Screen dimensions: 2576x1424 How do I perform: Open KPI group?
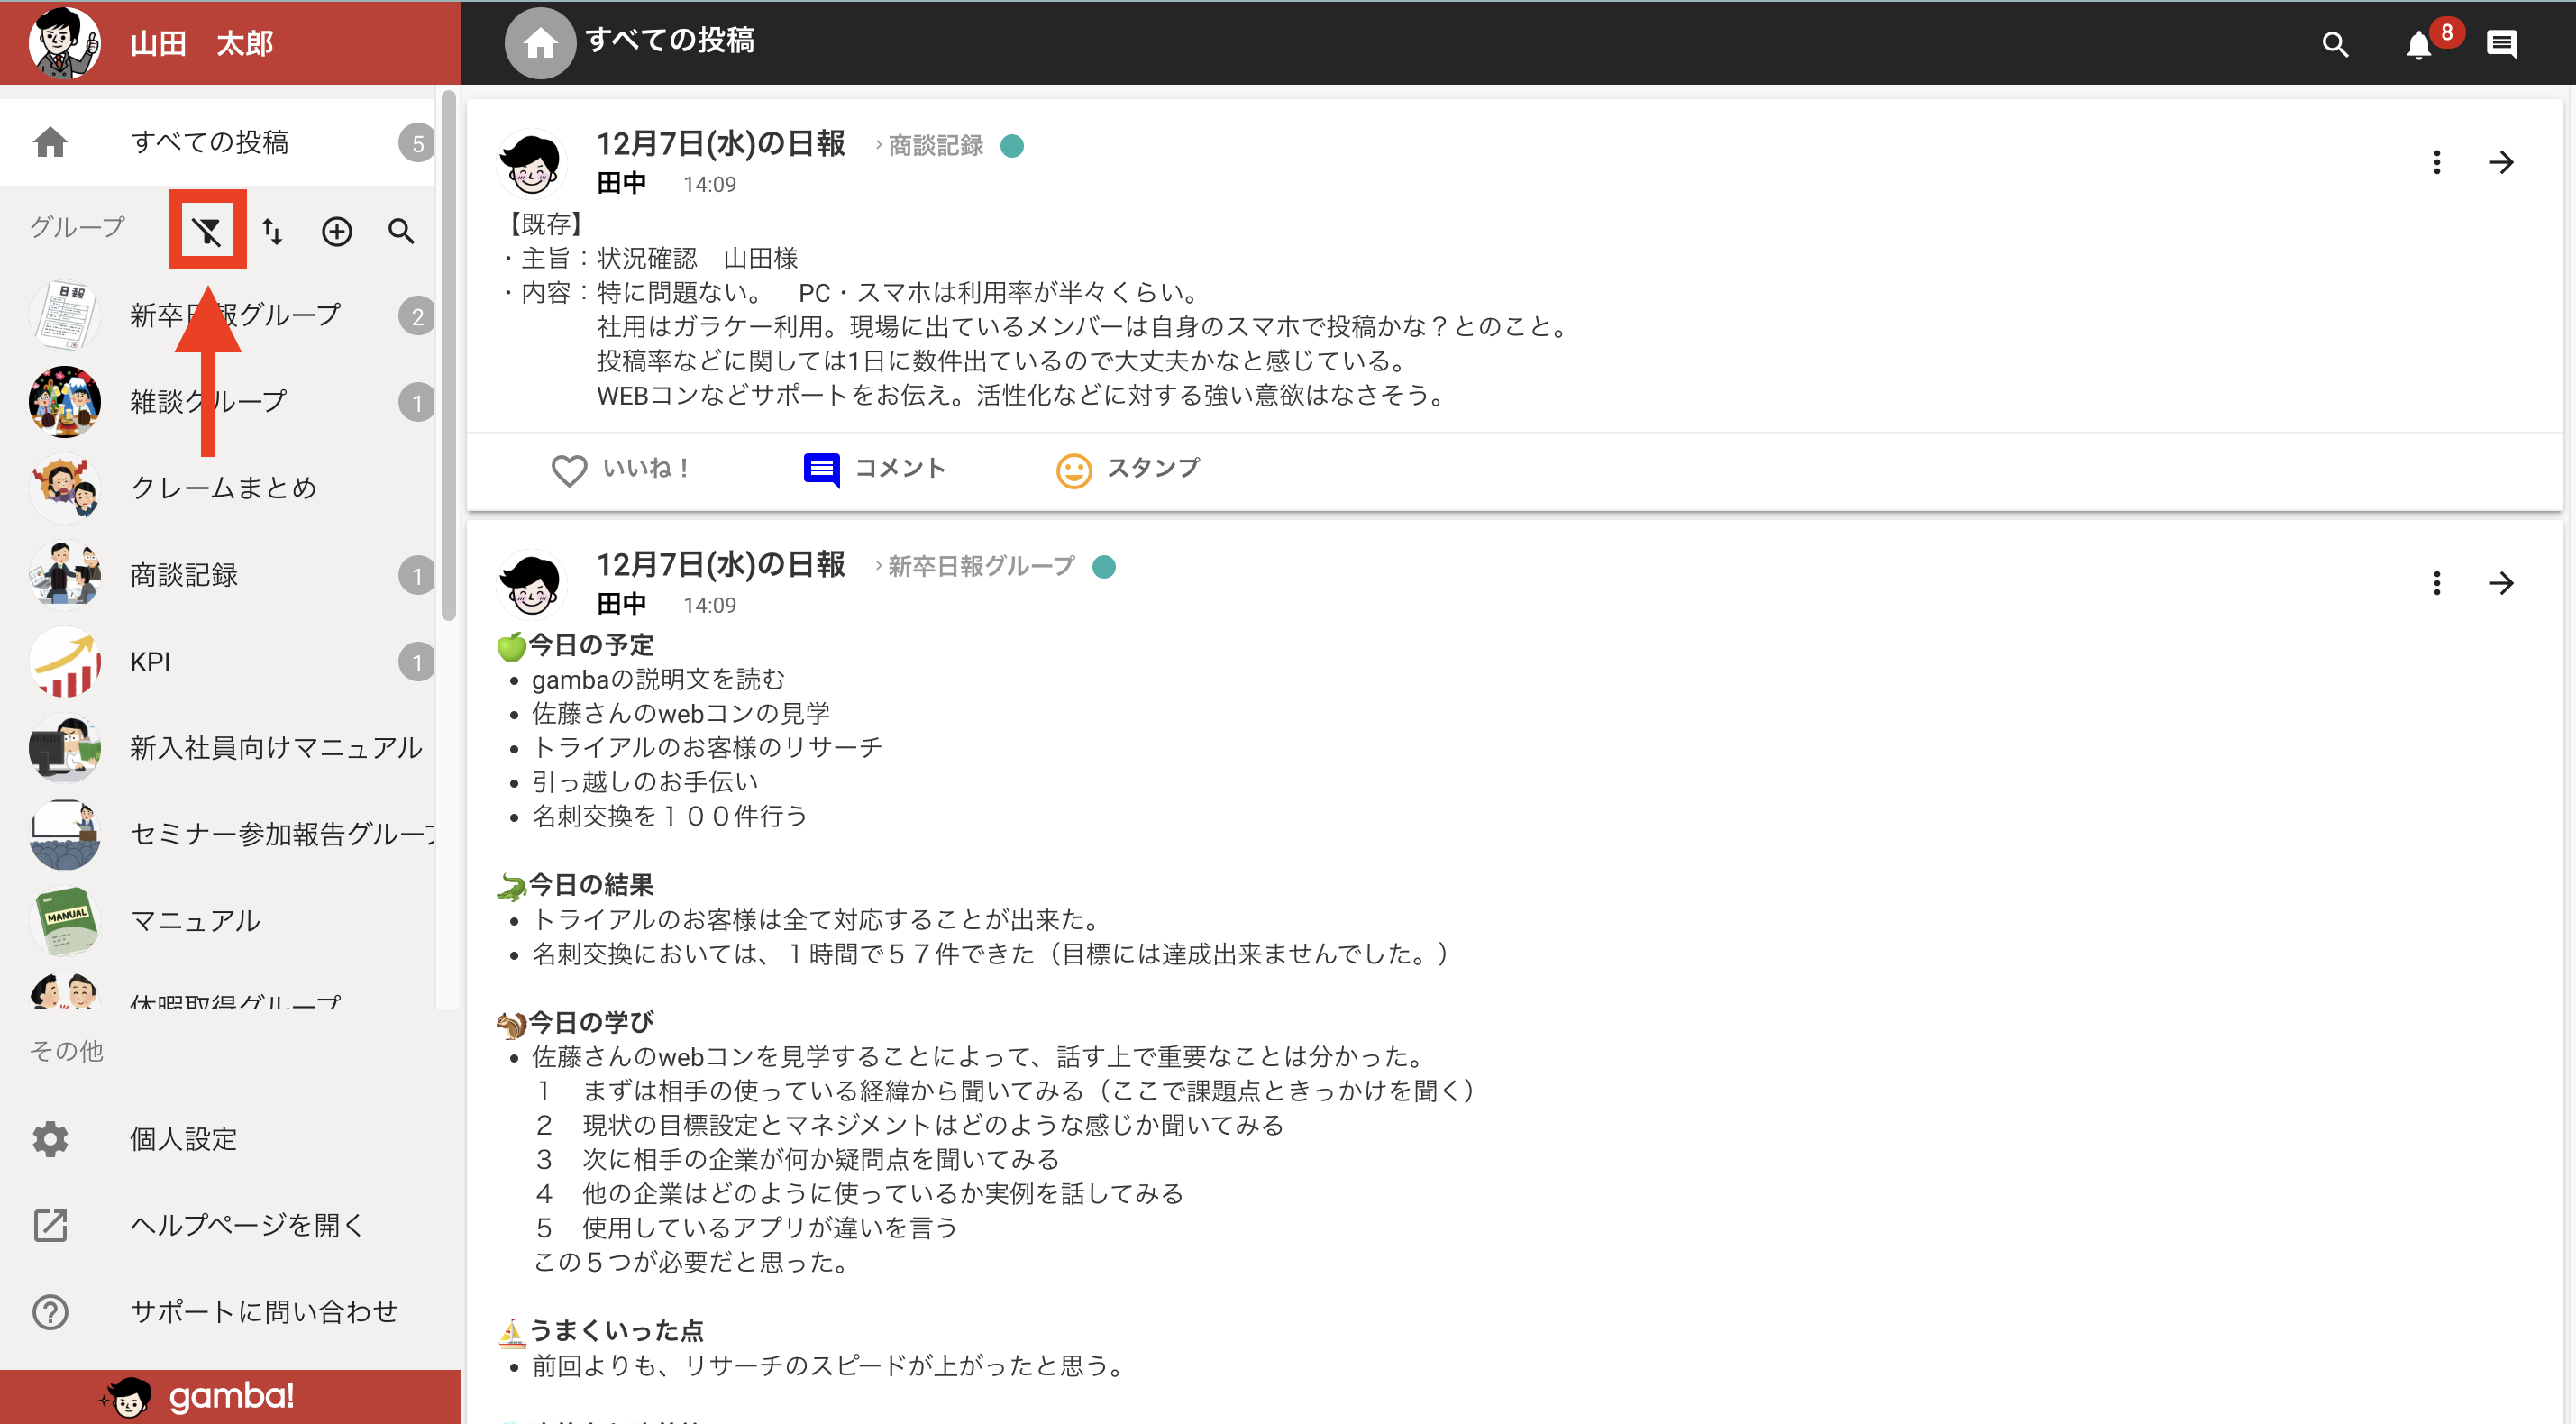coord(218,662)
